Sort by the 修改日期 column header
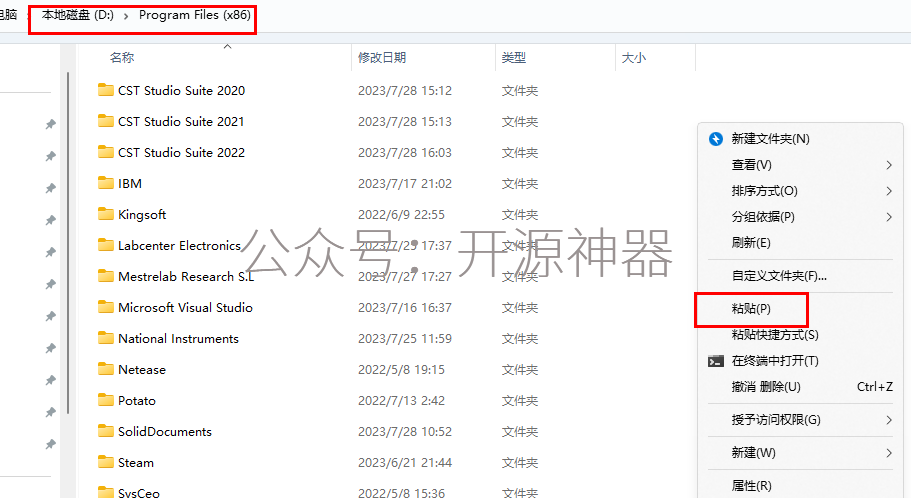Viewport: 911px width, 498px height. (x=382, y=58)
